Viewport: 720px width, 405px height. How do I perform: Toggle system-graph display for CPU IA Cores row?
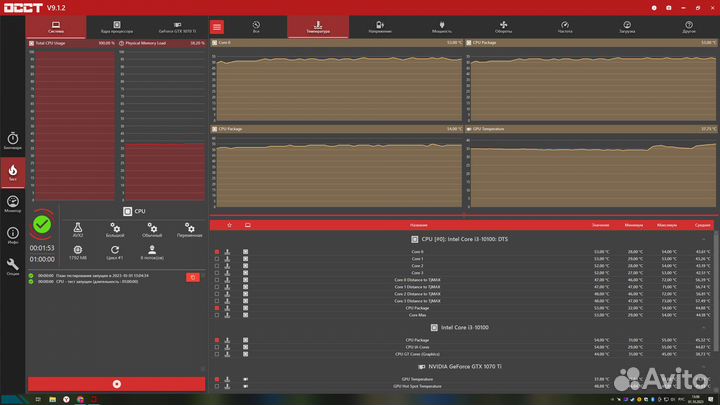click(245, 347)
